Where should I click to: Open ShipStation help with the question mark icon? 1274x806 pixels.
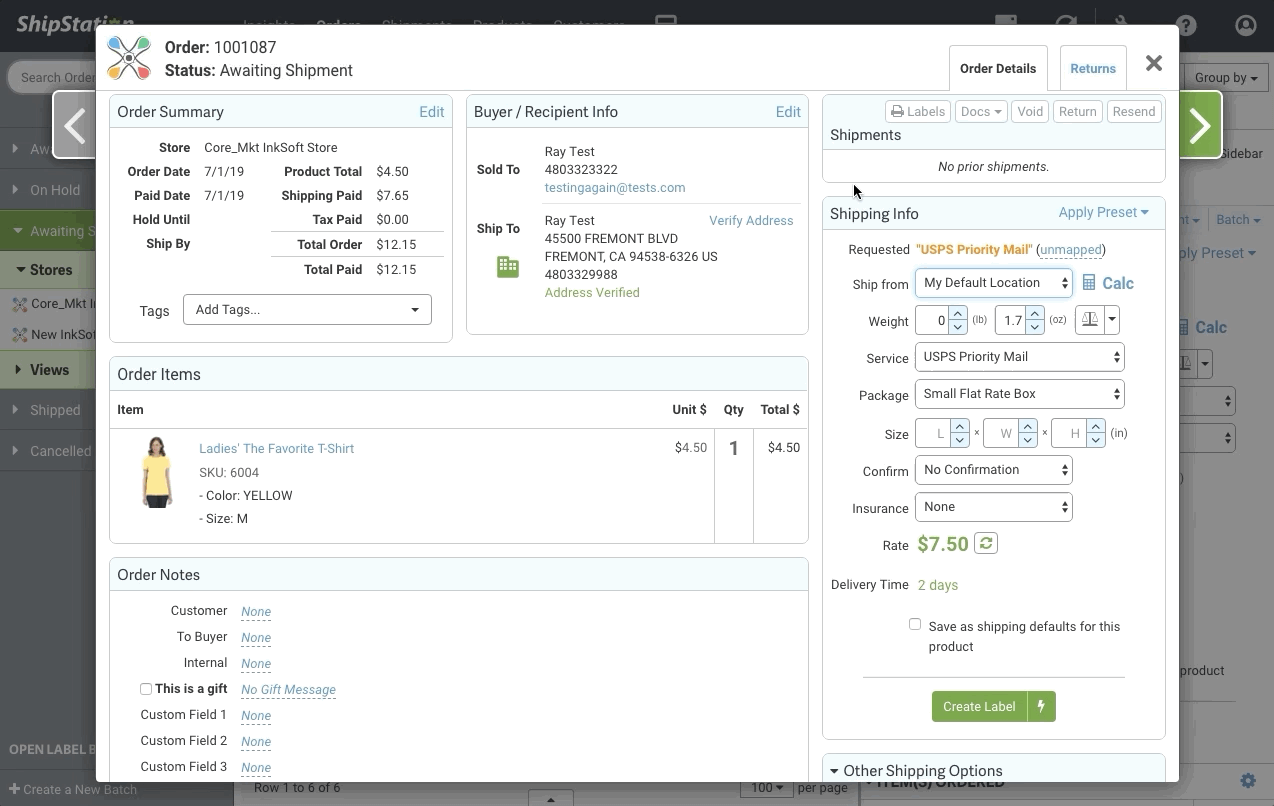click(x=1186, y=25)
